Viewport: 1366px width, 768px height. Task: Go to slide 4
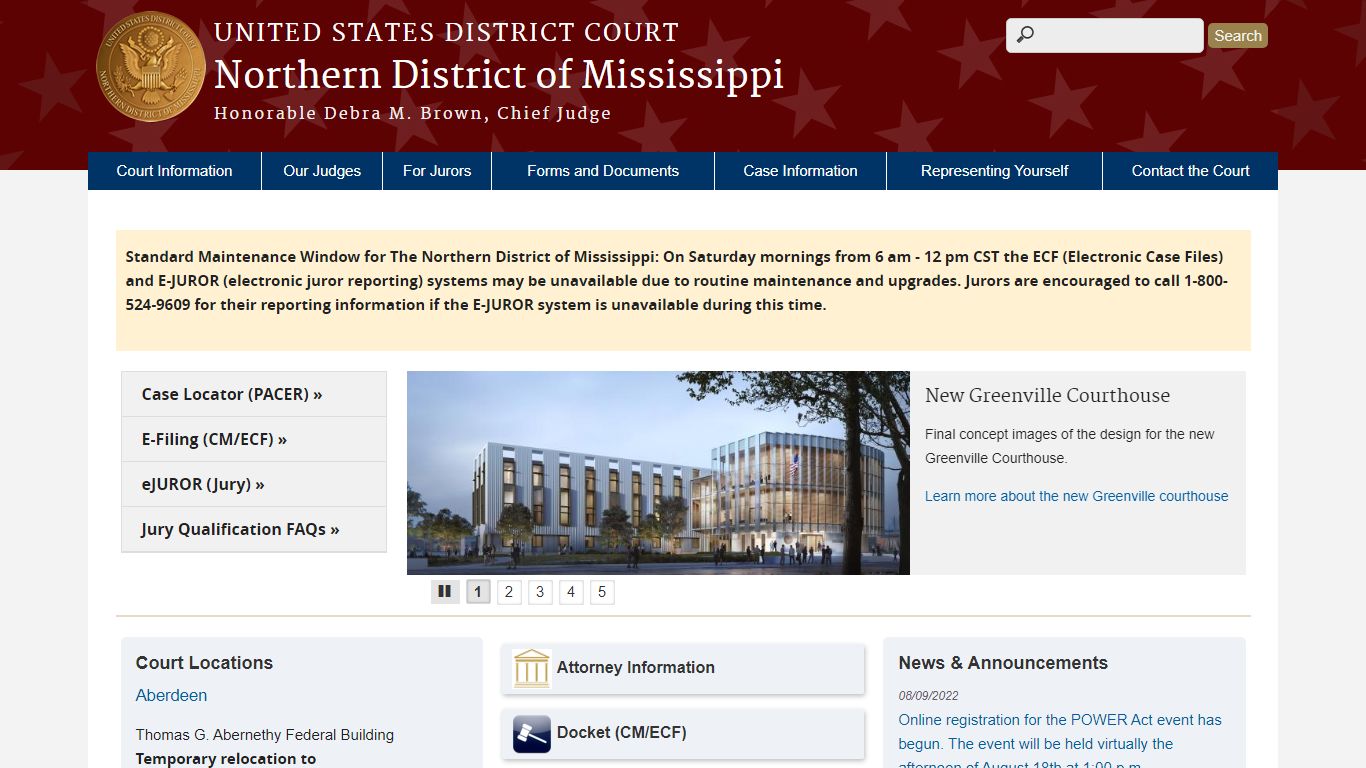tap(571, 592)
